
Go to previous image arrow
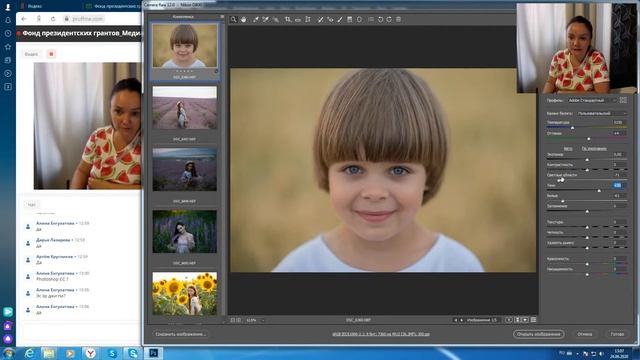click(456, 320)
